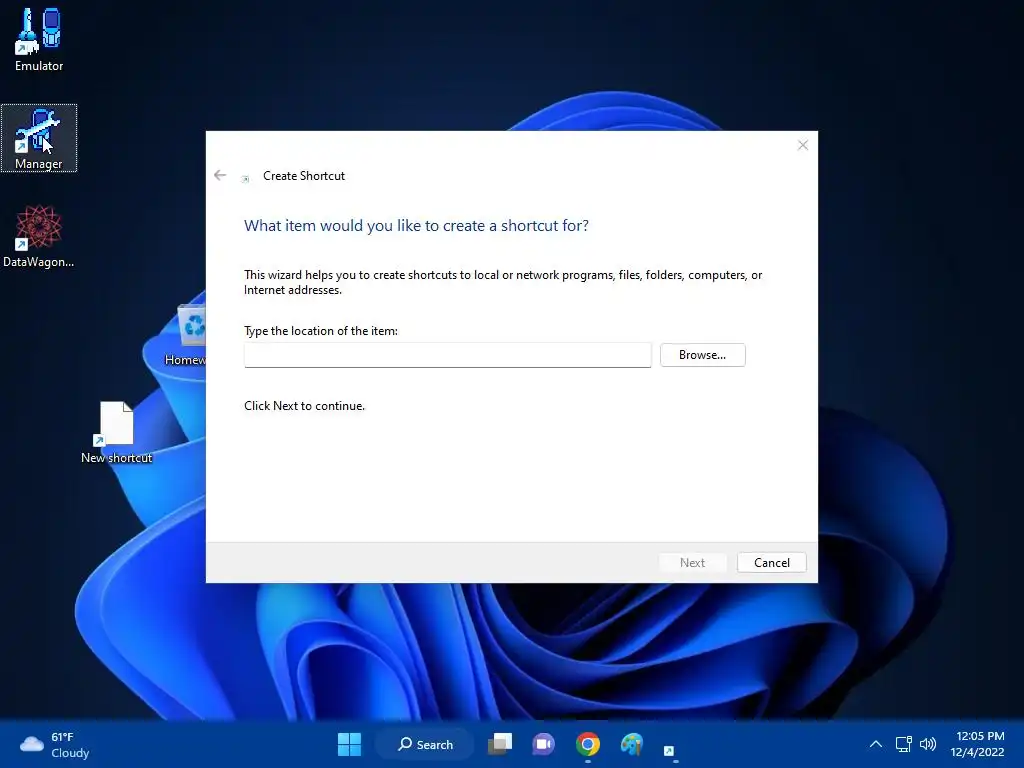This screenshot has height=768, width=1024.
Task: Click the back arrow in Create Shortcut
Action: [x=220, y=175]
